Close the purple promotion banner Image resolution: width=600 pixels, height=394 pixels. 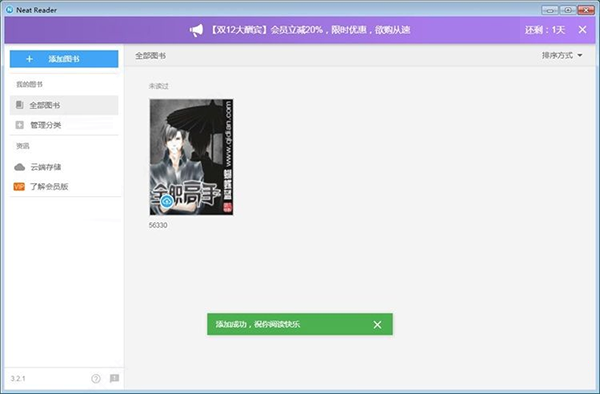(582, 29)
